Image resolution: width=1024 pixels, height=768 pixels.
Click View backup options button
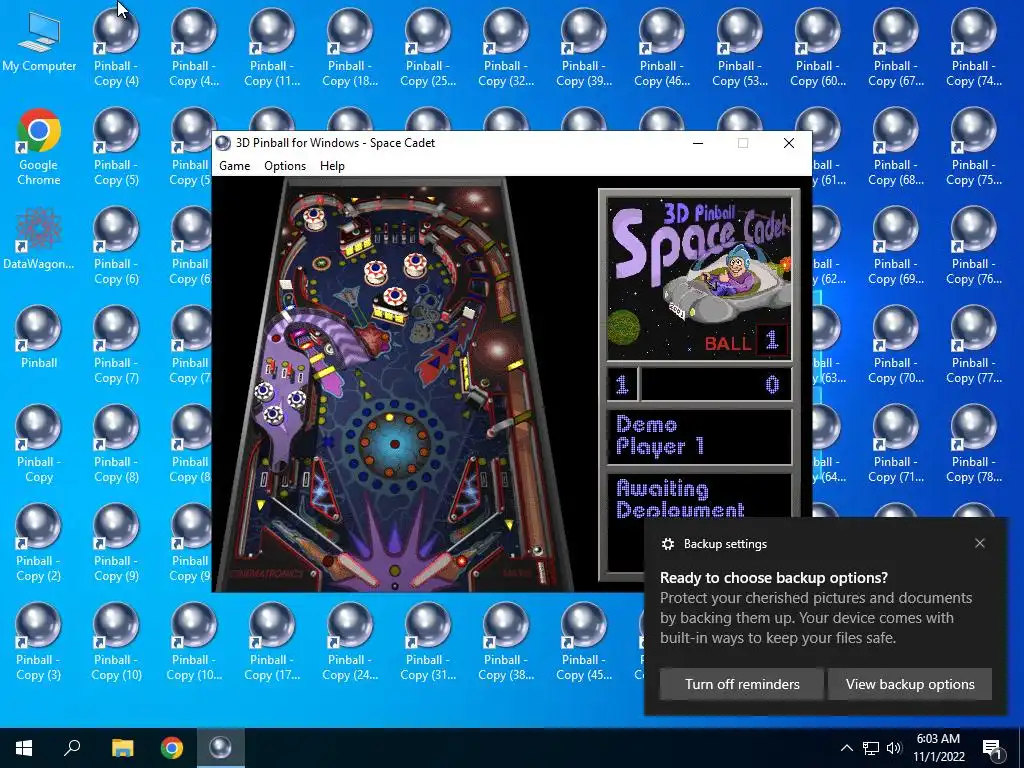click(x=910, y=684)
